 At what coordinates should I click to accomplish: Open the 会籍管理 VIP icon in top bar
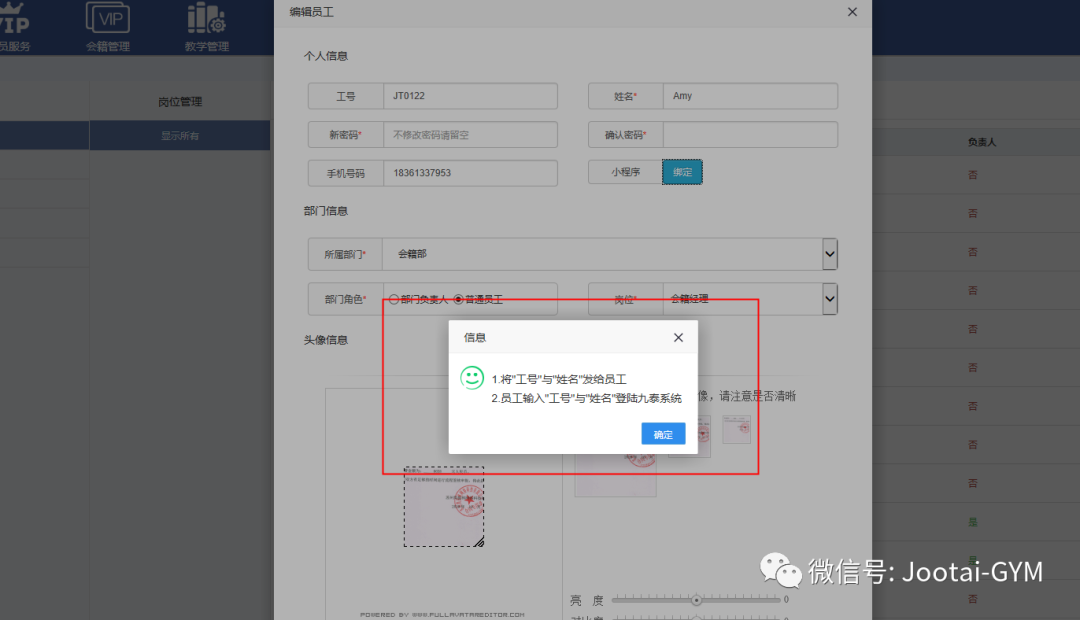click(x=108, y=26)
